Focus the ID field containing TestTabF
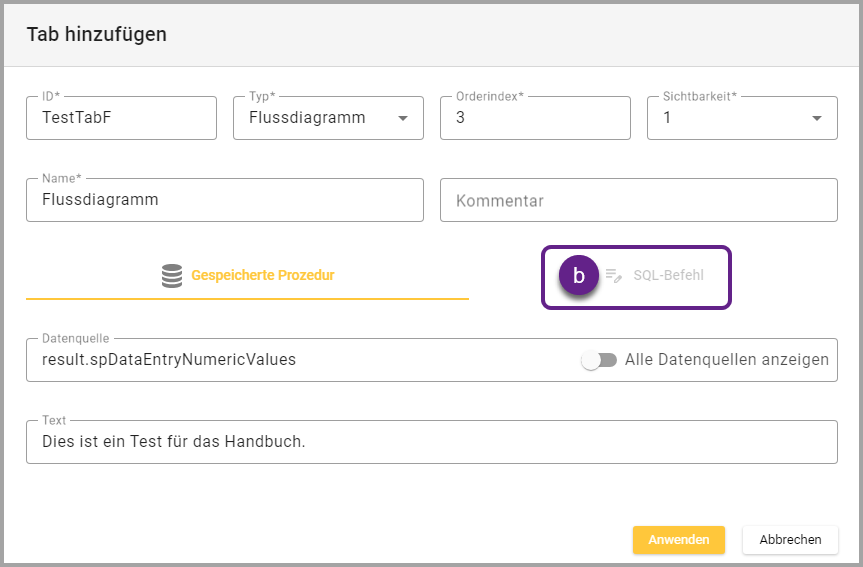863x567 pixels. click(121, 118)
